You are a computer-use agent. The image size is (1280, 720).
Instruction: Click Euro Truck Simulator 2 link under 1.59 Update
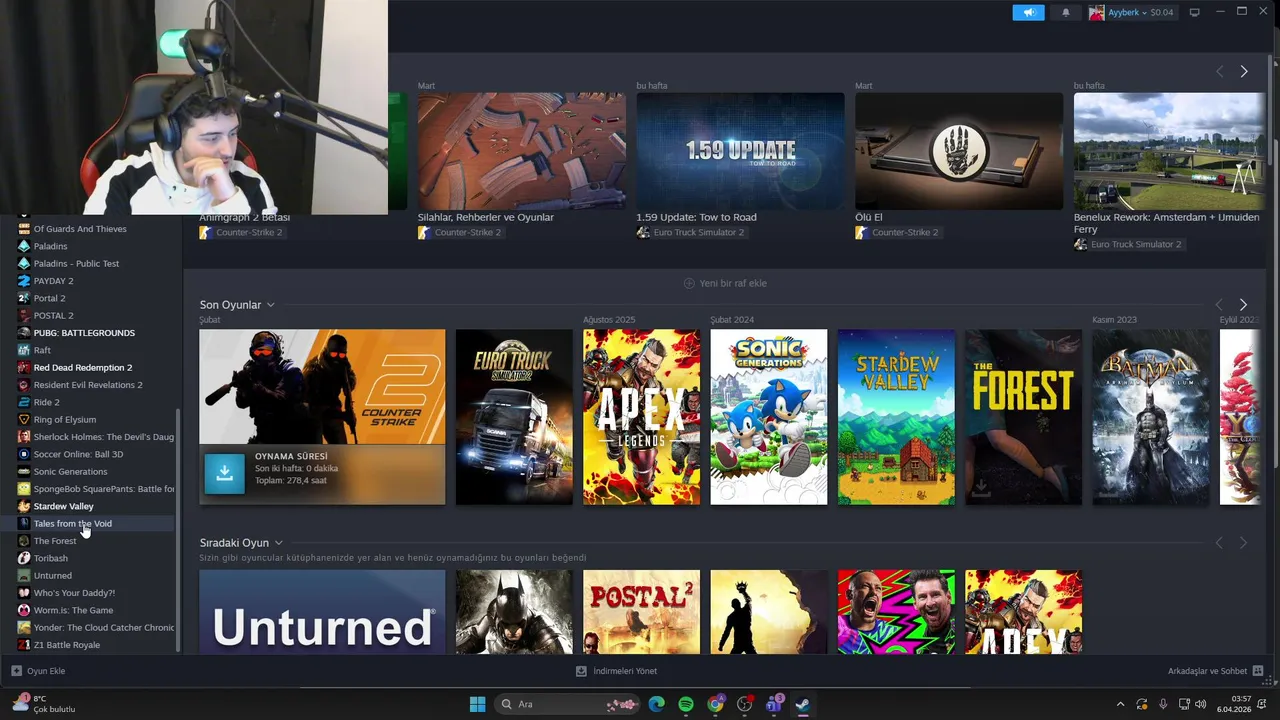pyautogui.click(x=698, y=232)
